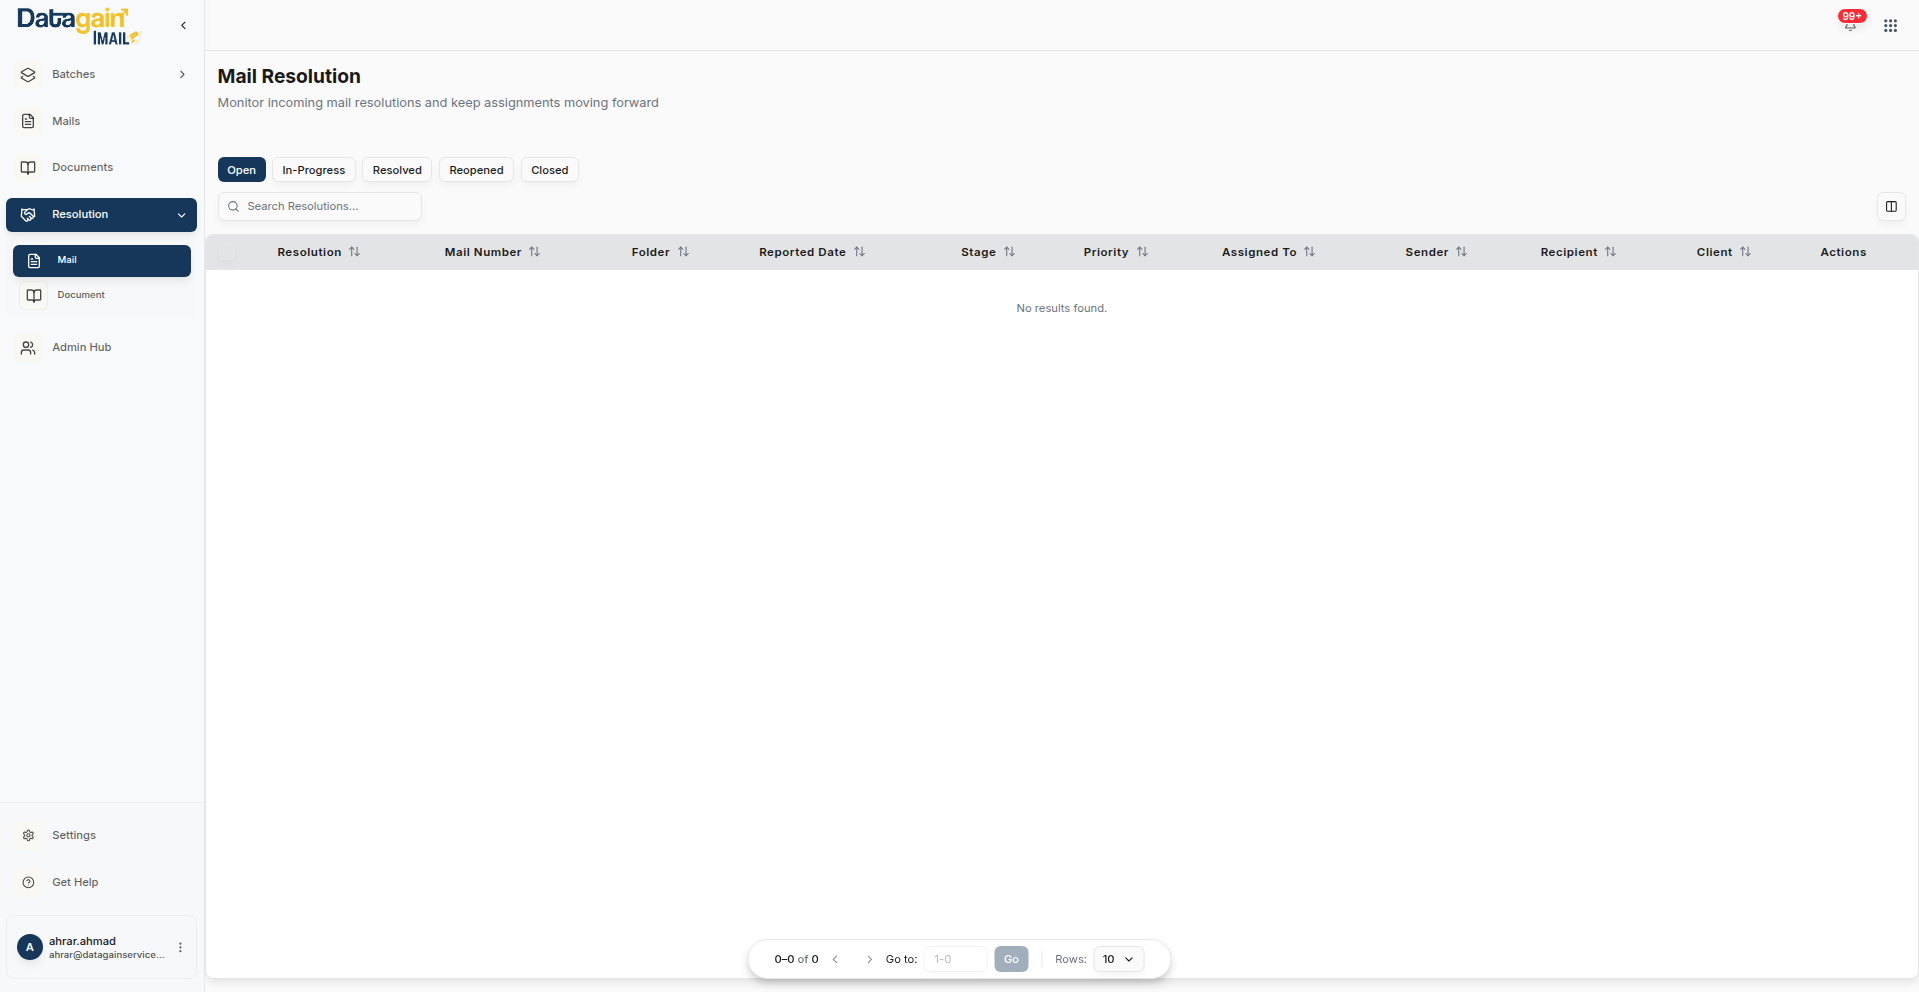Viewport: 1919px width, 992px height.
Task: Collapse the sidebar with the arrow icon
Action: click(x=183, y=26)
